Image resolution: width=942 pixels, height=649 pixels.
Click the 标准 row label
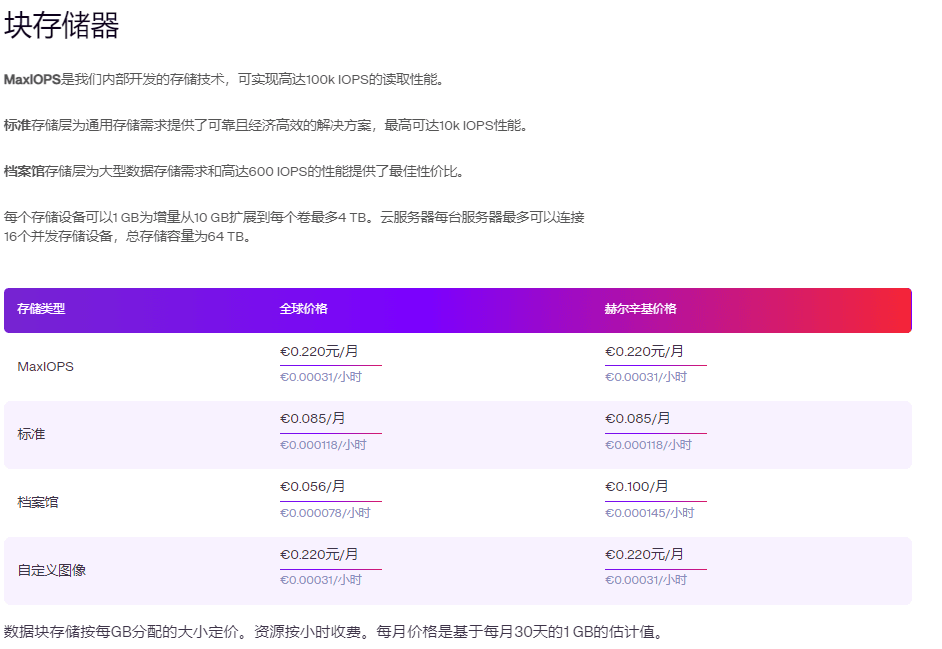pos(30,434)
